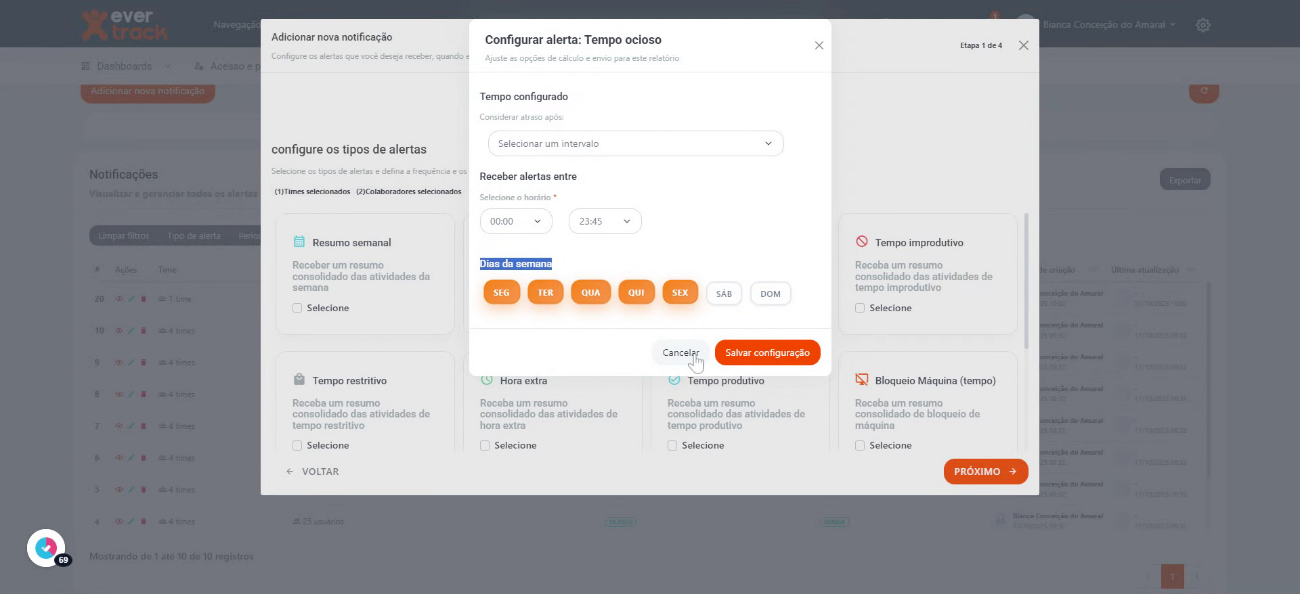1300x594 pixels.
Task: Click the PRÓXIMO button
Action: click(x=985, y=471)
